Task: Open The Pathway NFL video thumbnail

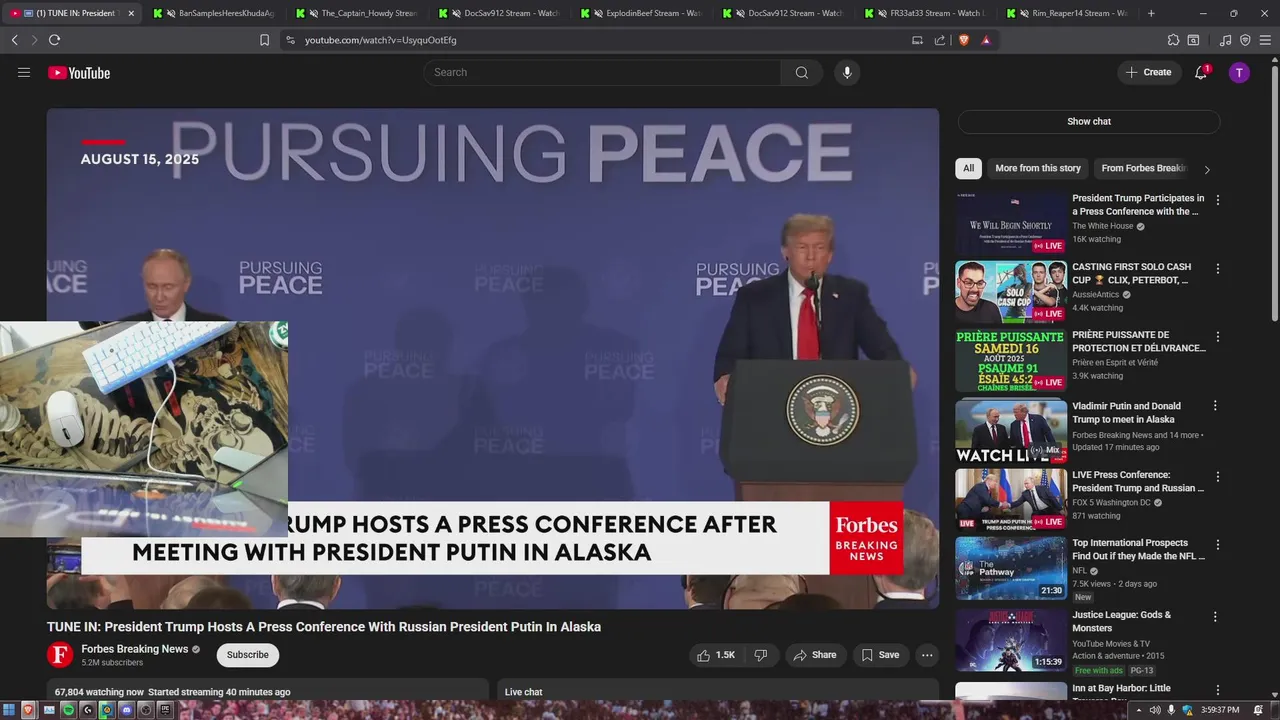Action: (1011, 568)
